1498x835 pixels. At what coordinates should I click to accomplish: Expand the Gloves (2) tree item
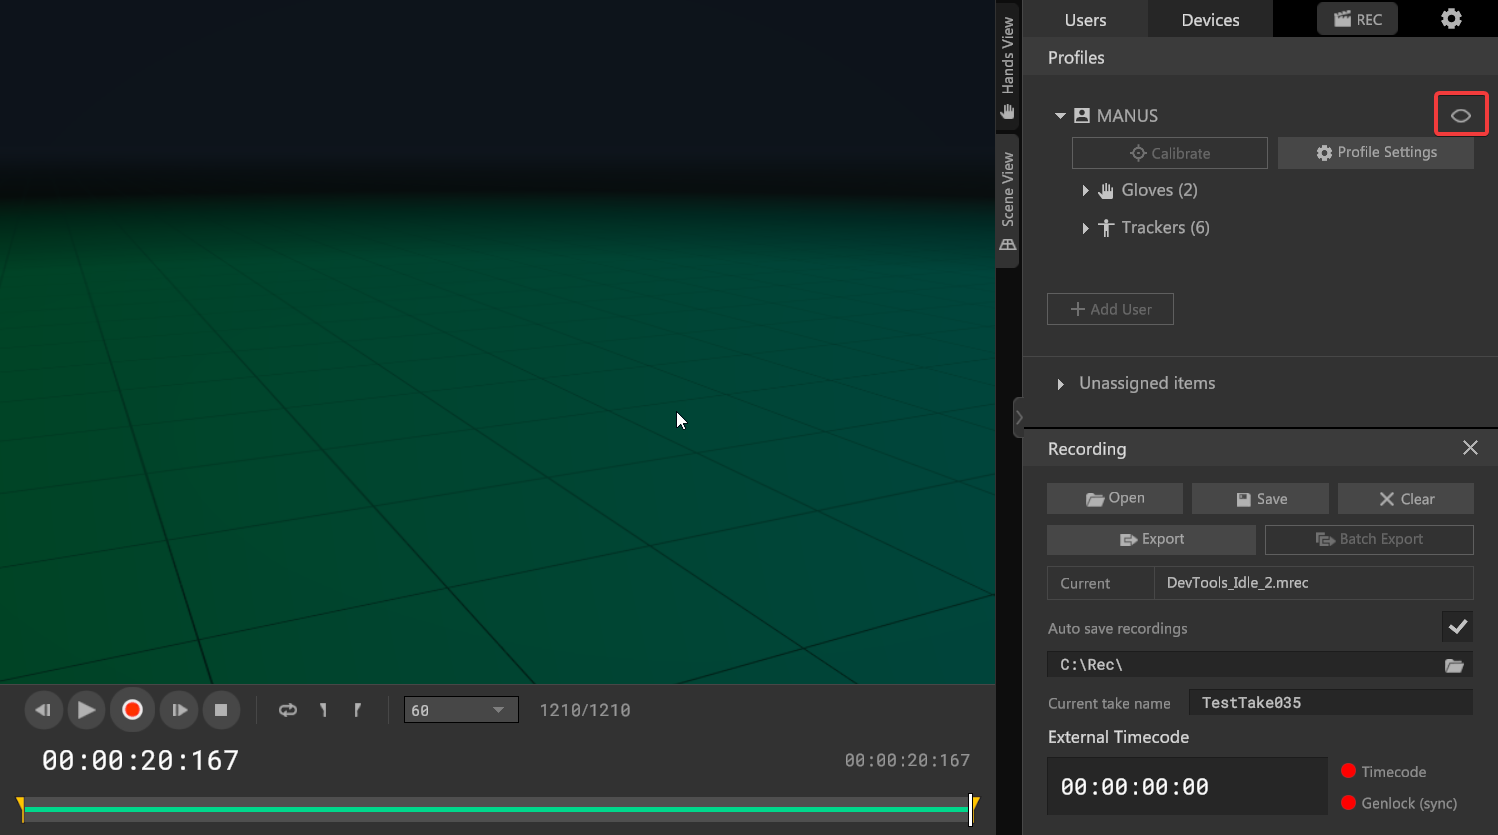click(1086, 190)
